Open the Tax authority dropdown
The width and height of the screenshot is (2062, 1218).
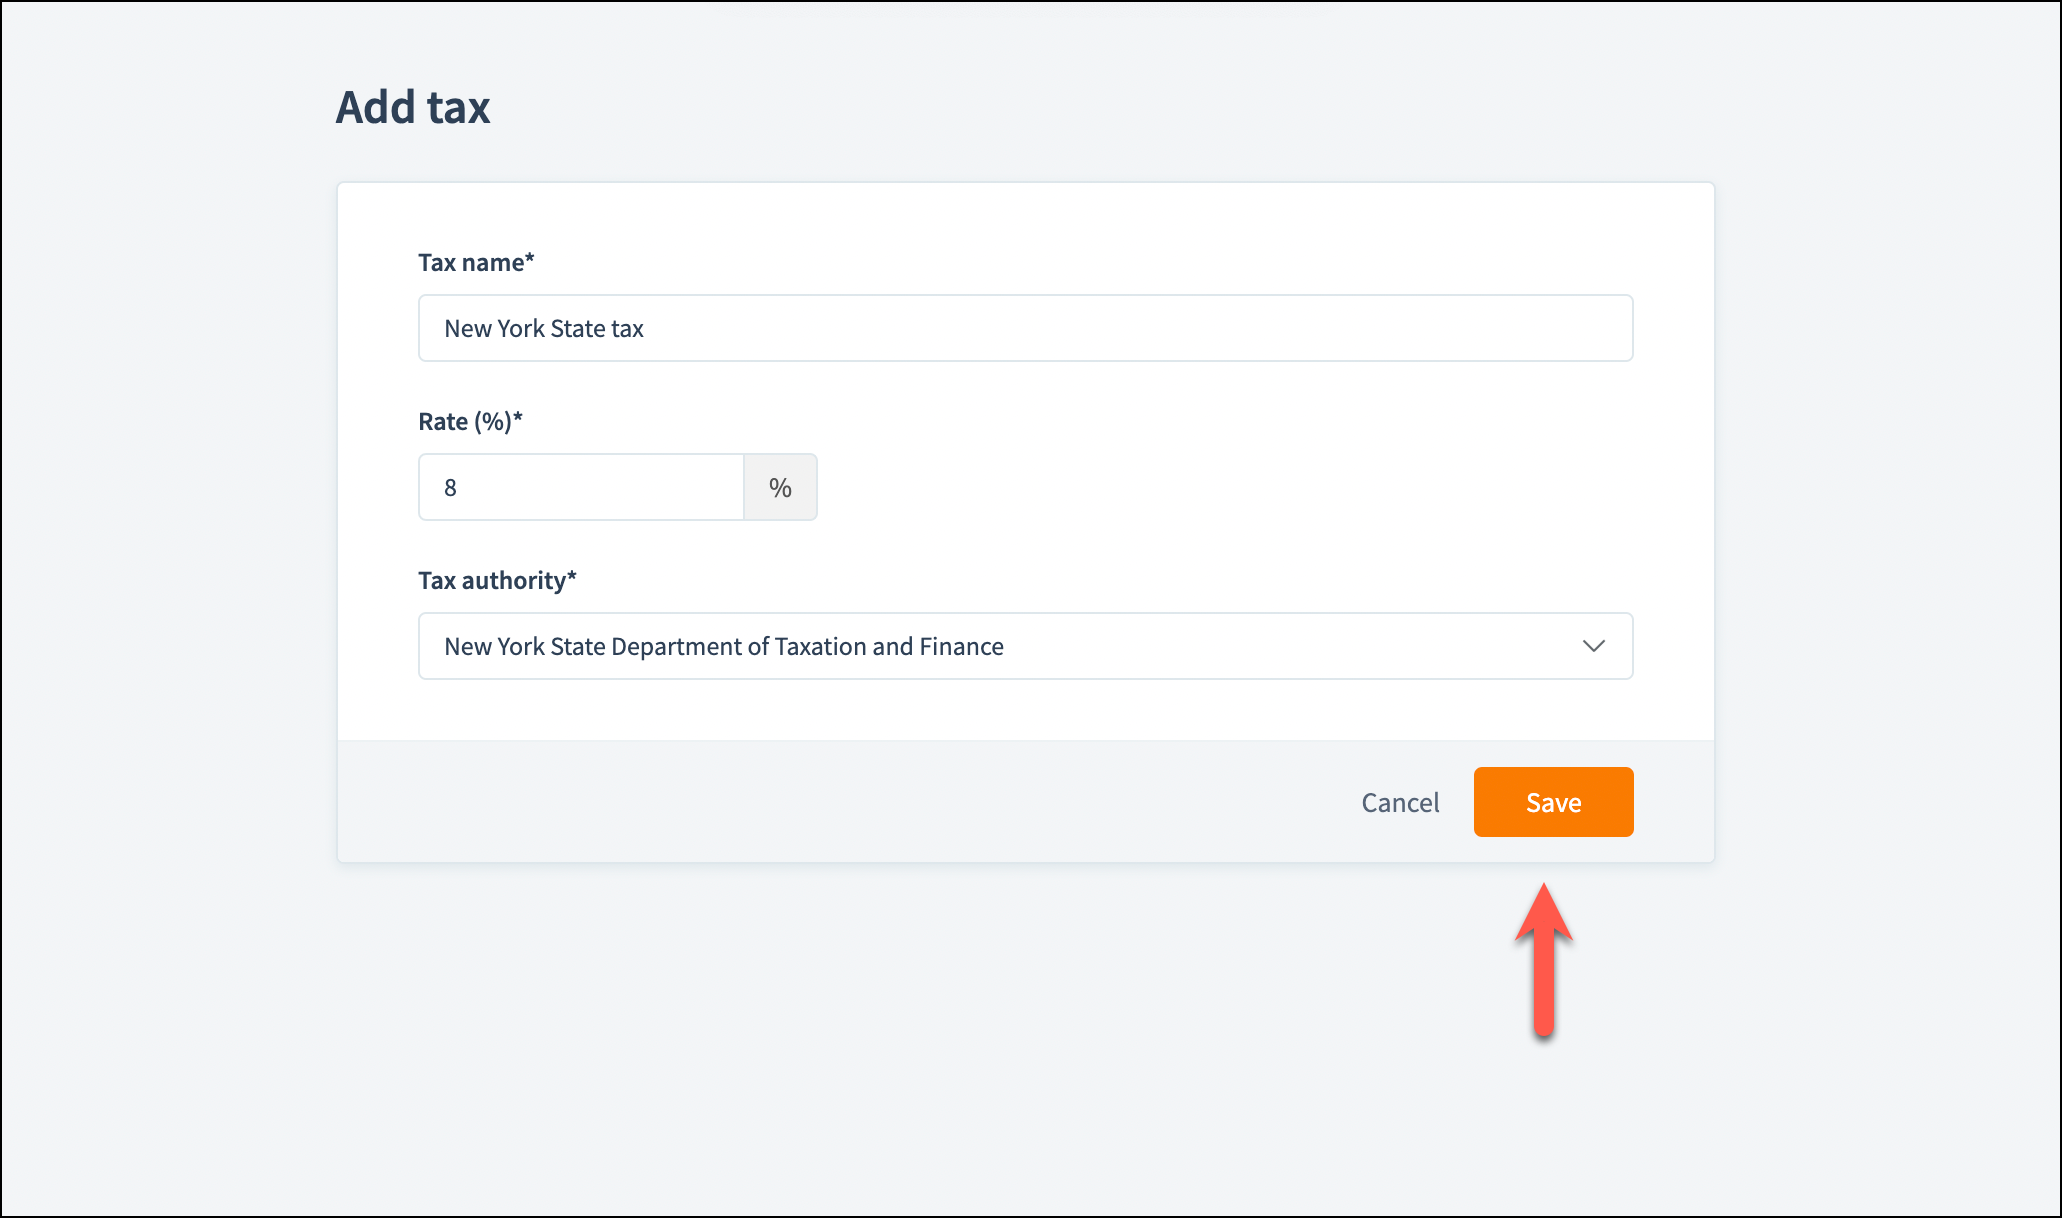[1025, 646]
